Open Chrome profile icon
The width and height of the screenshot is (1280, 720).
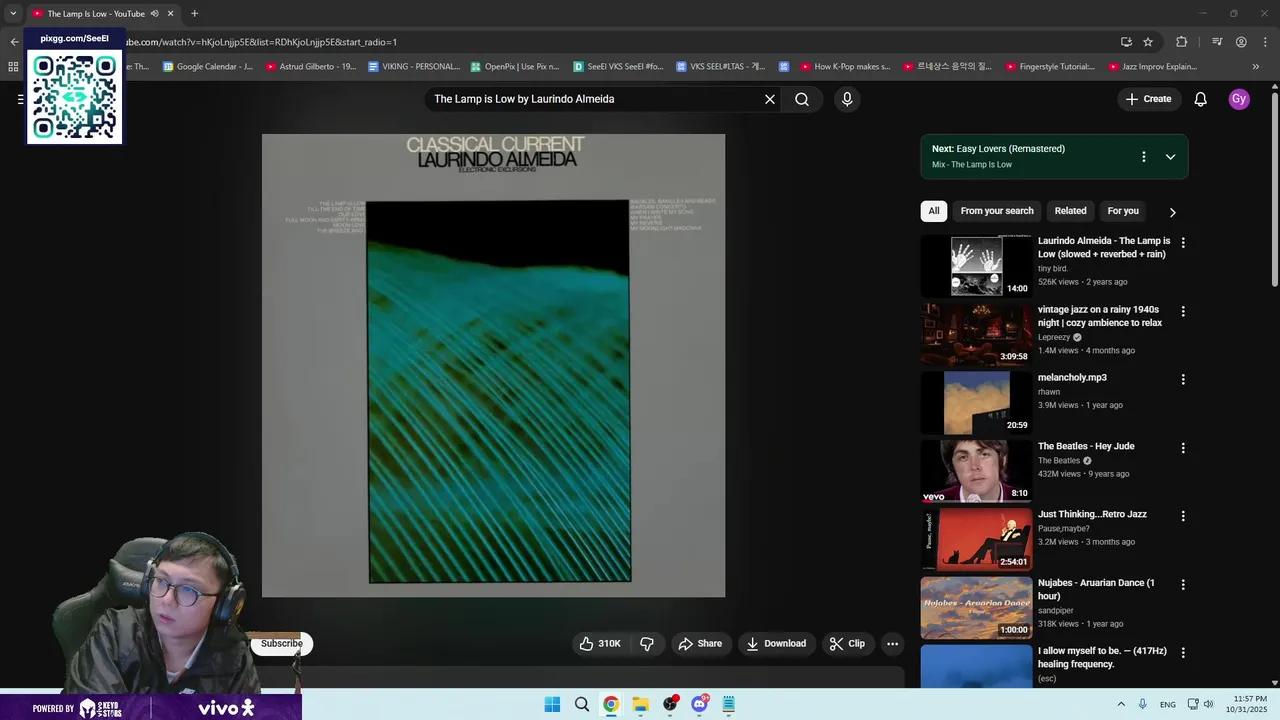pos(1241,42)
